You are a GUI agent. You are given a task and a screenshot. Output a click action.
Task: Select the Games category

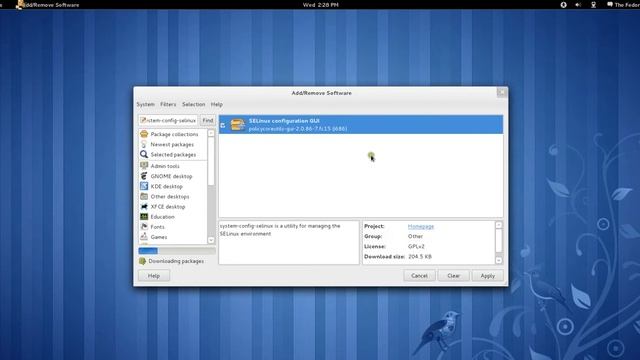173,237
